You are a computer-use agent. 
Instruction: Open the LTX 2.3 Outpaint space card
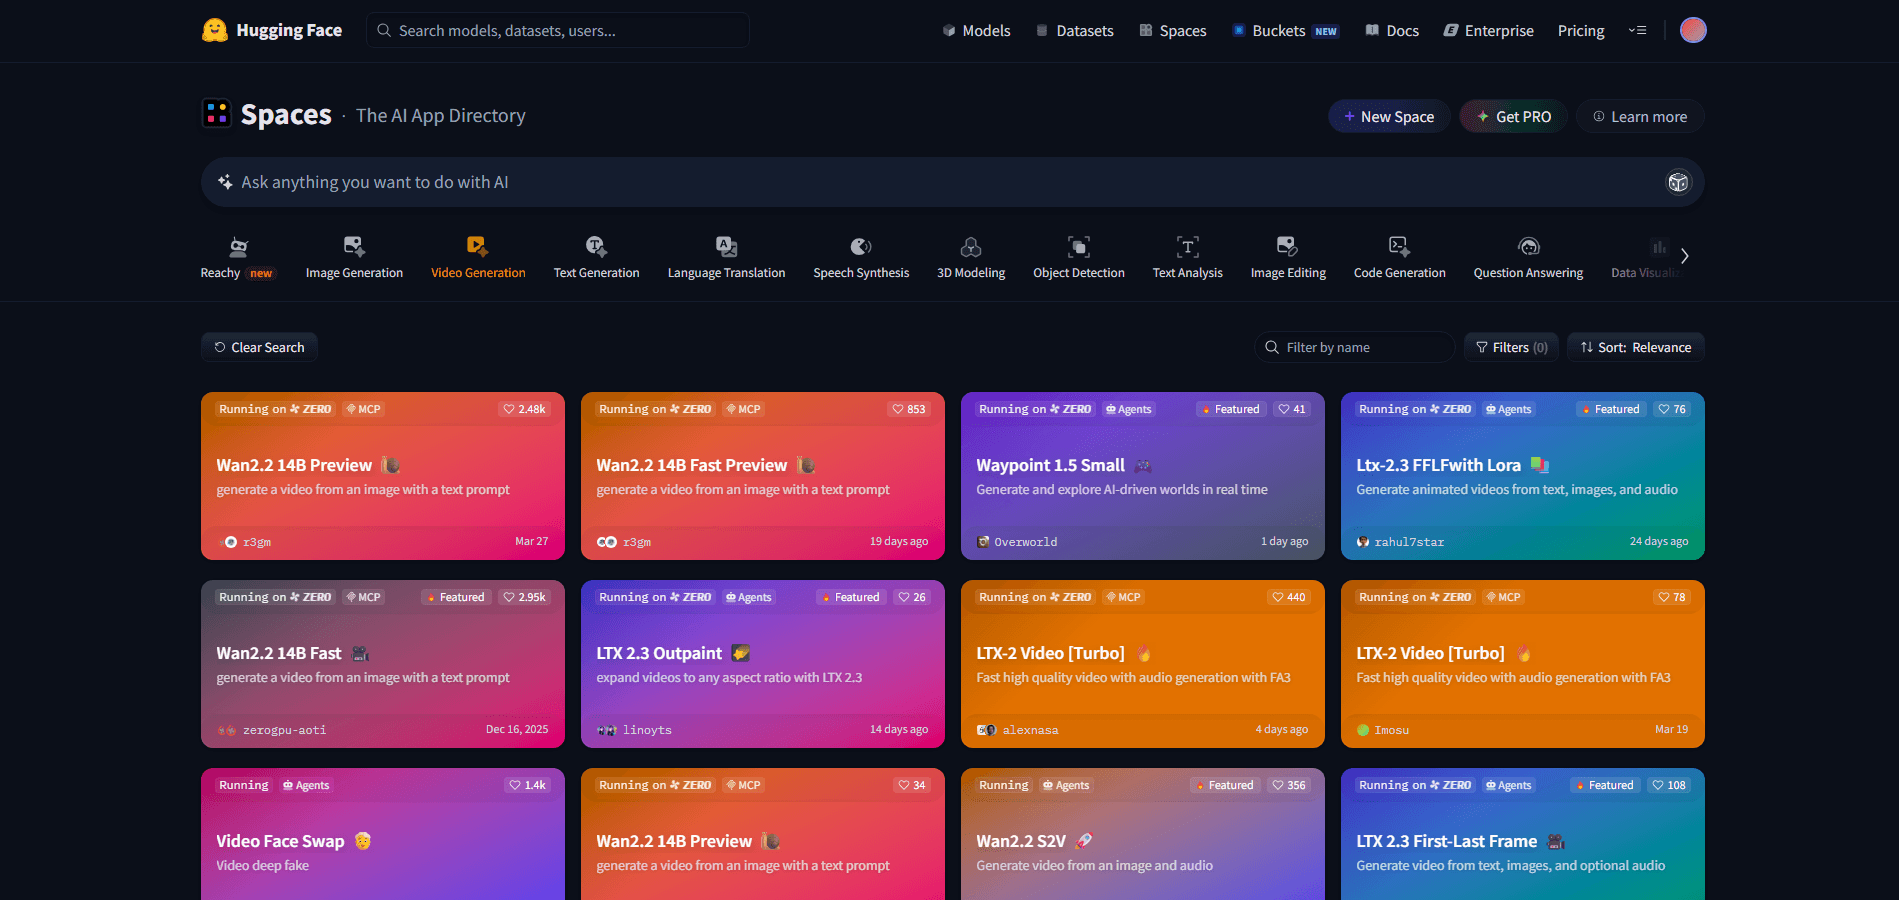(762, 664)
